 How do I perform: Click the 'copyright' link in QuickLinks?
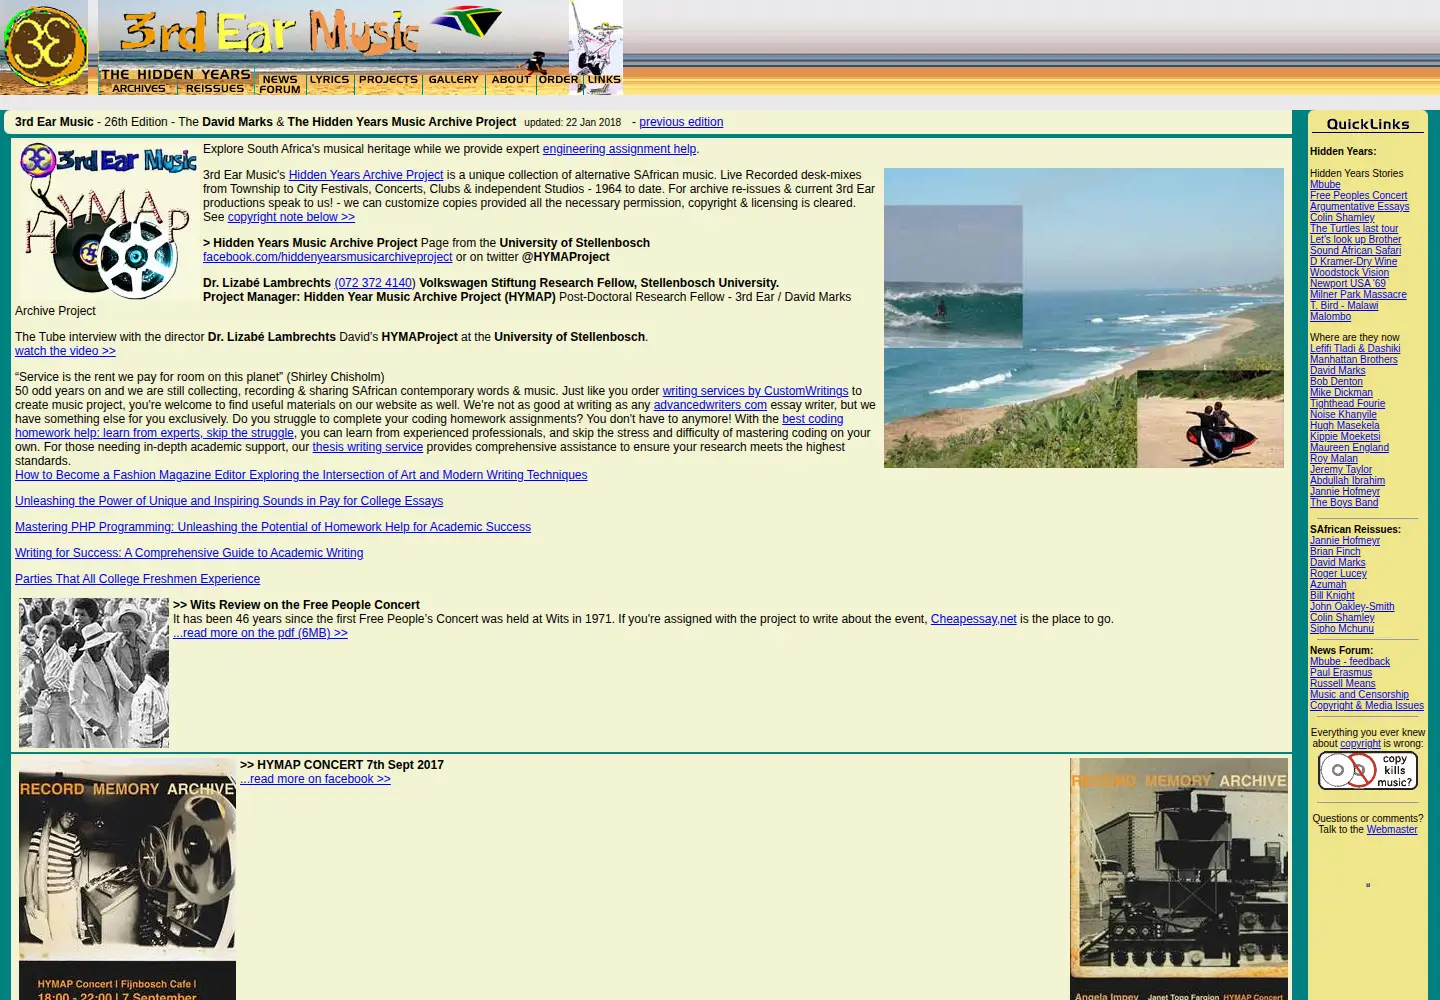(x=1360, y=744)
